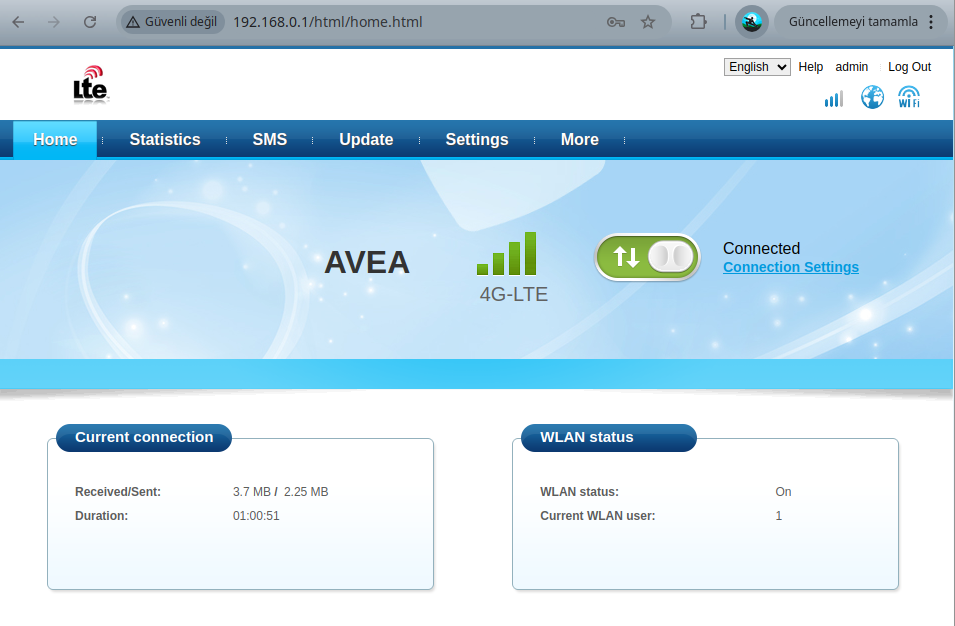The width and height of the screenshot is (955, 626).
Task: Click the browser profile avatar icon
Action: [750, 21]
